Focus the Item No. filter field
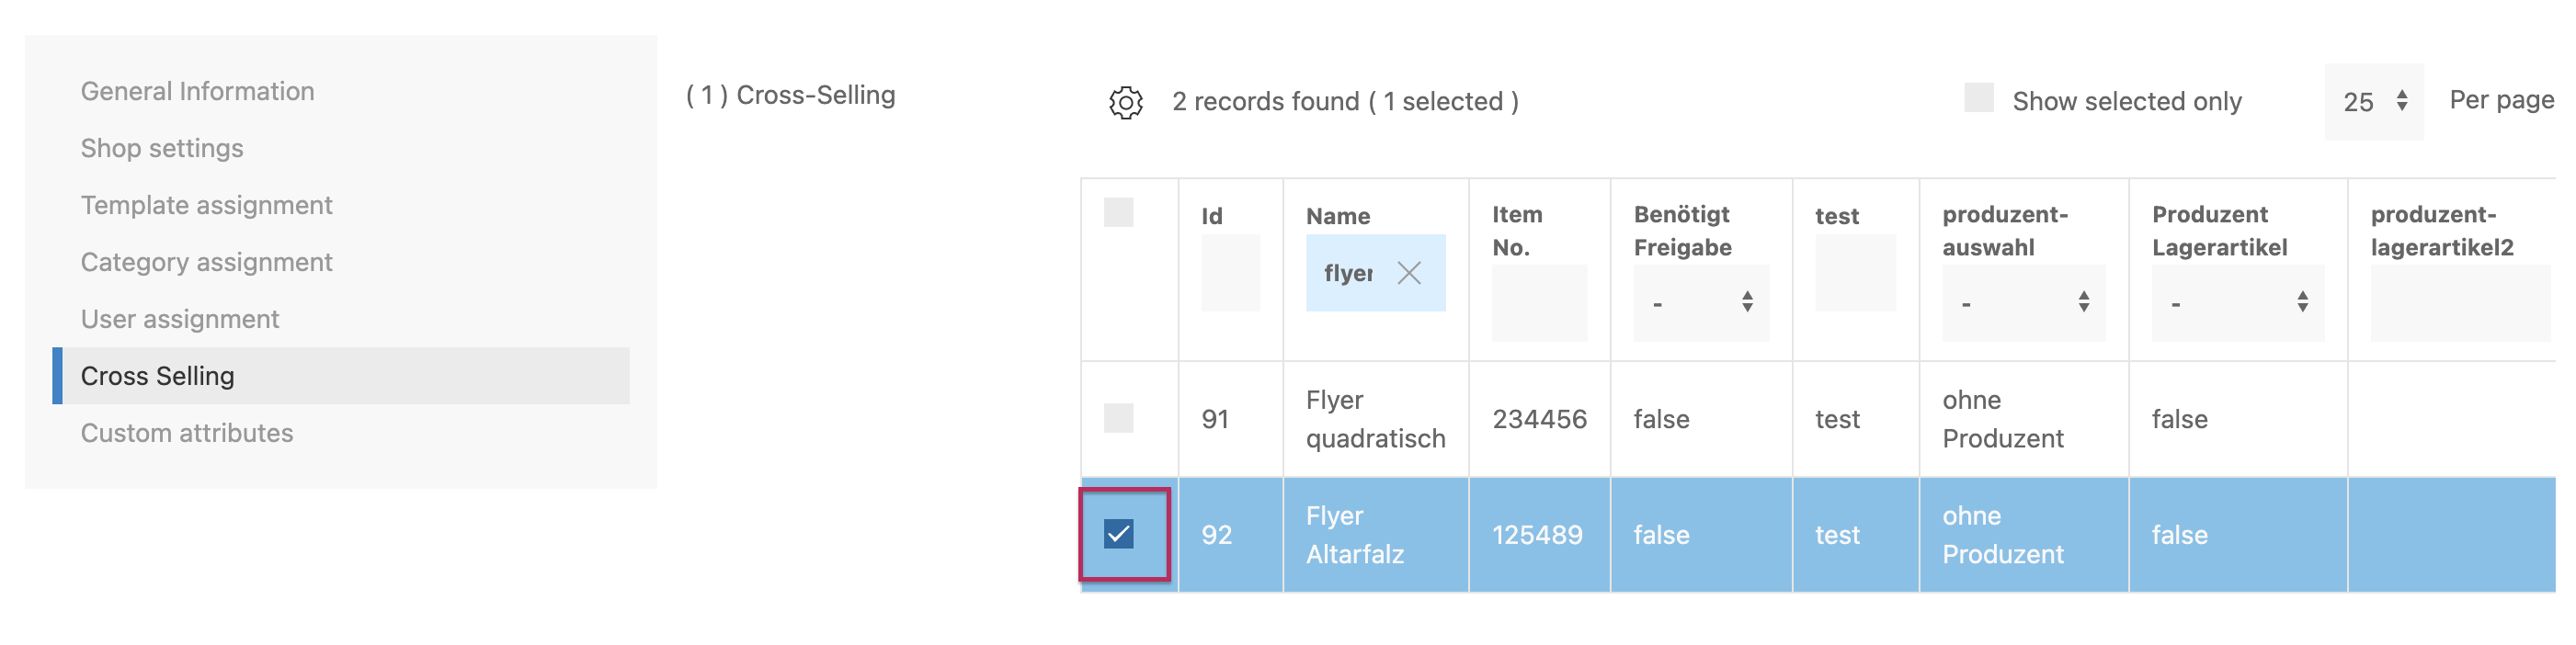2576x645 pixels. [x=1538, y=303]
